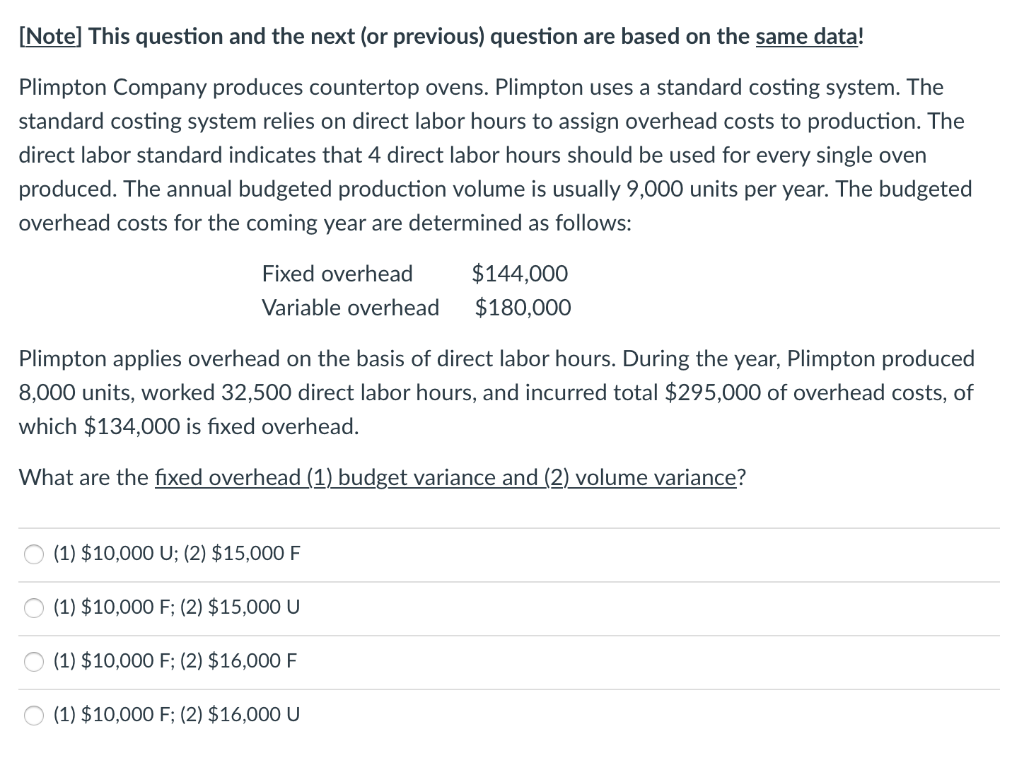
Task: Select radio button for "(1) $10,000 U; (2) $15,000 F"
Action: tap(31, 553)
